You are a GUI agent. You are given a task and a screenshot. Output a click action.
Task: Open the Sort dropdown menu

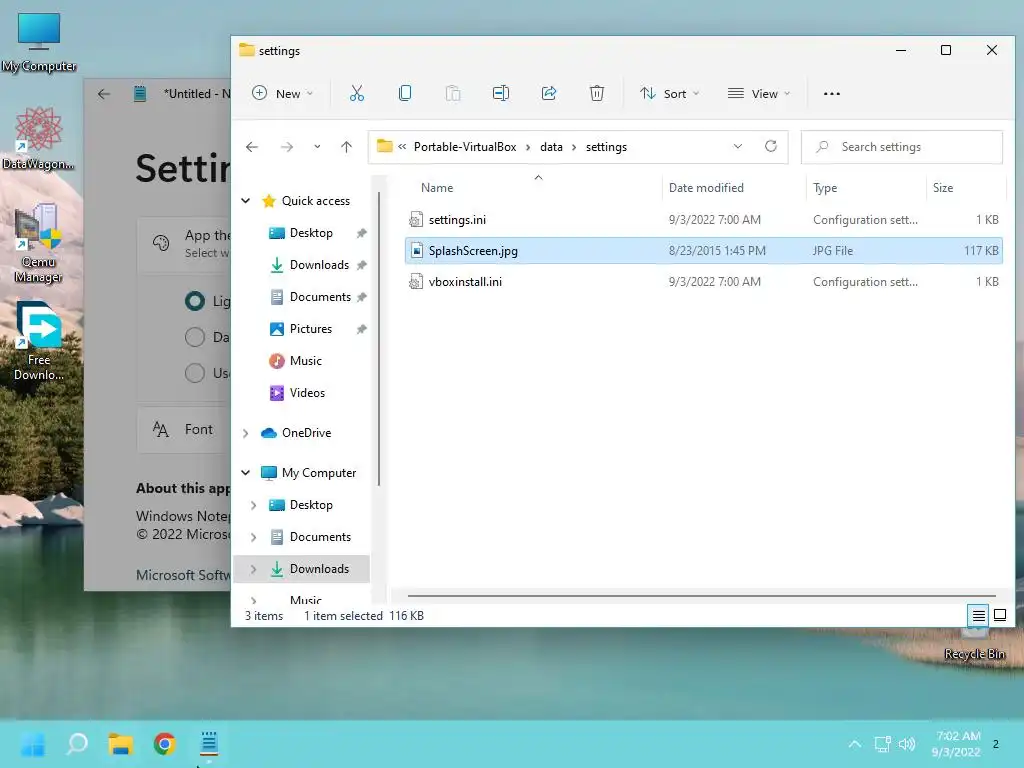pyautogui.click(x=669, y=93)
